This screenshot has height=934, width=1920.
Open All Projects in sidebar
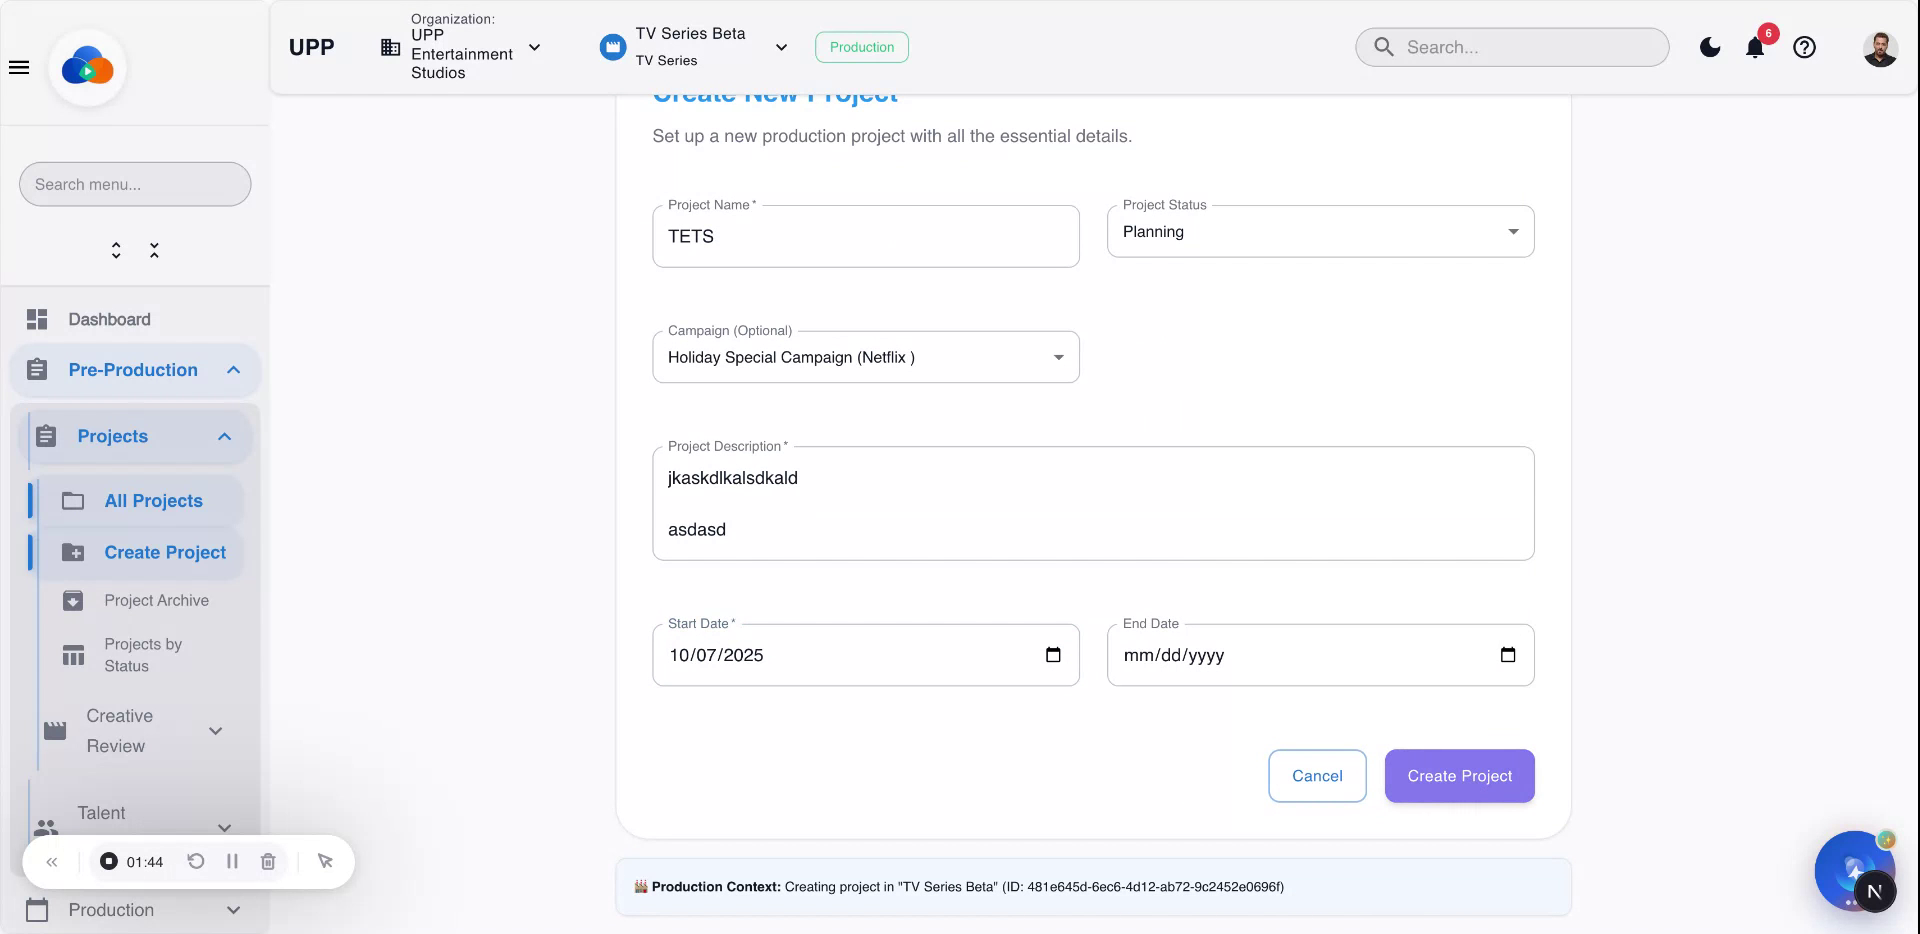pos(153,501)
